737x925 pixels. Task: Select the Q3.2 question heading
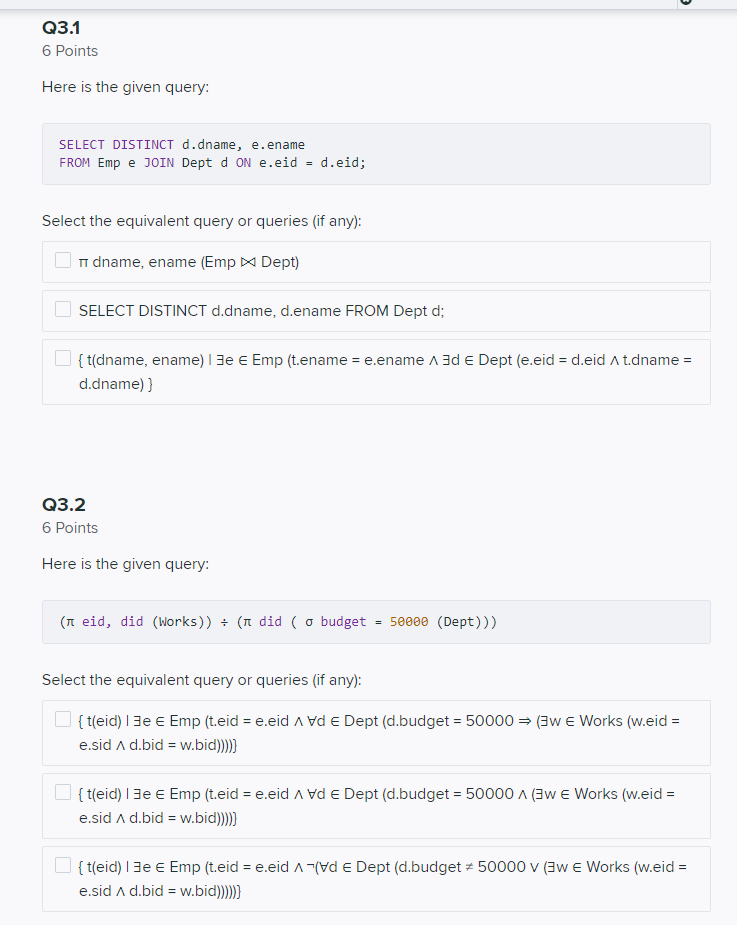tap(62, 505)
